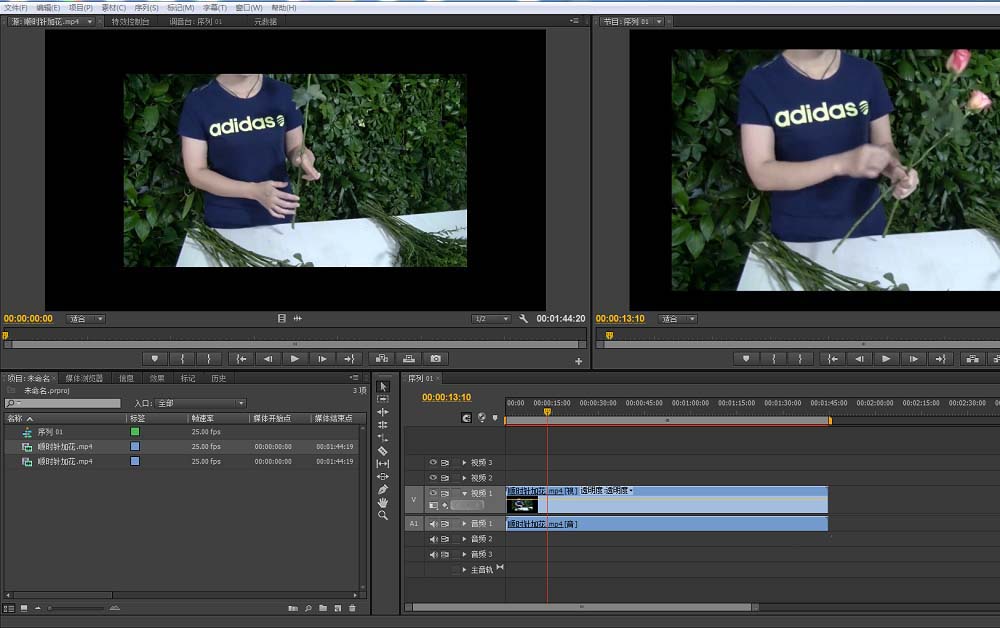The height and width of the screenshot is (628, 1000).
Task: Play the source monitor clip
Action: pos(294,358)
